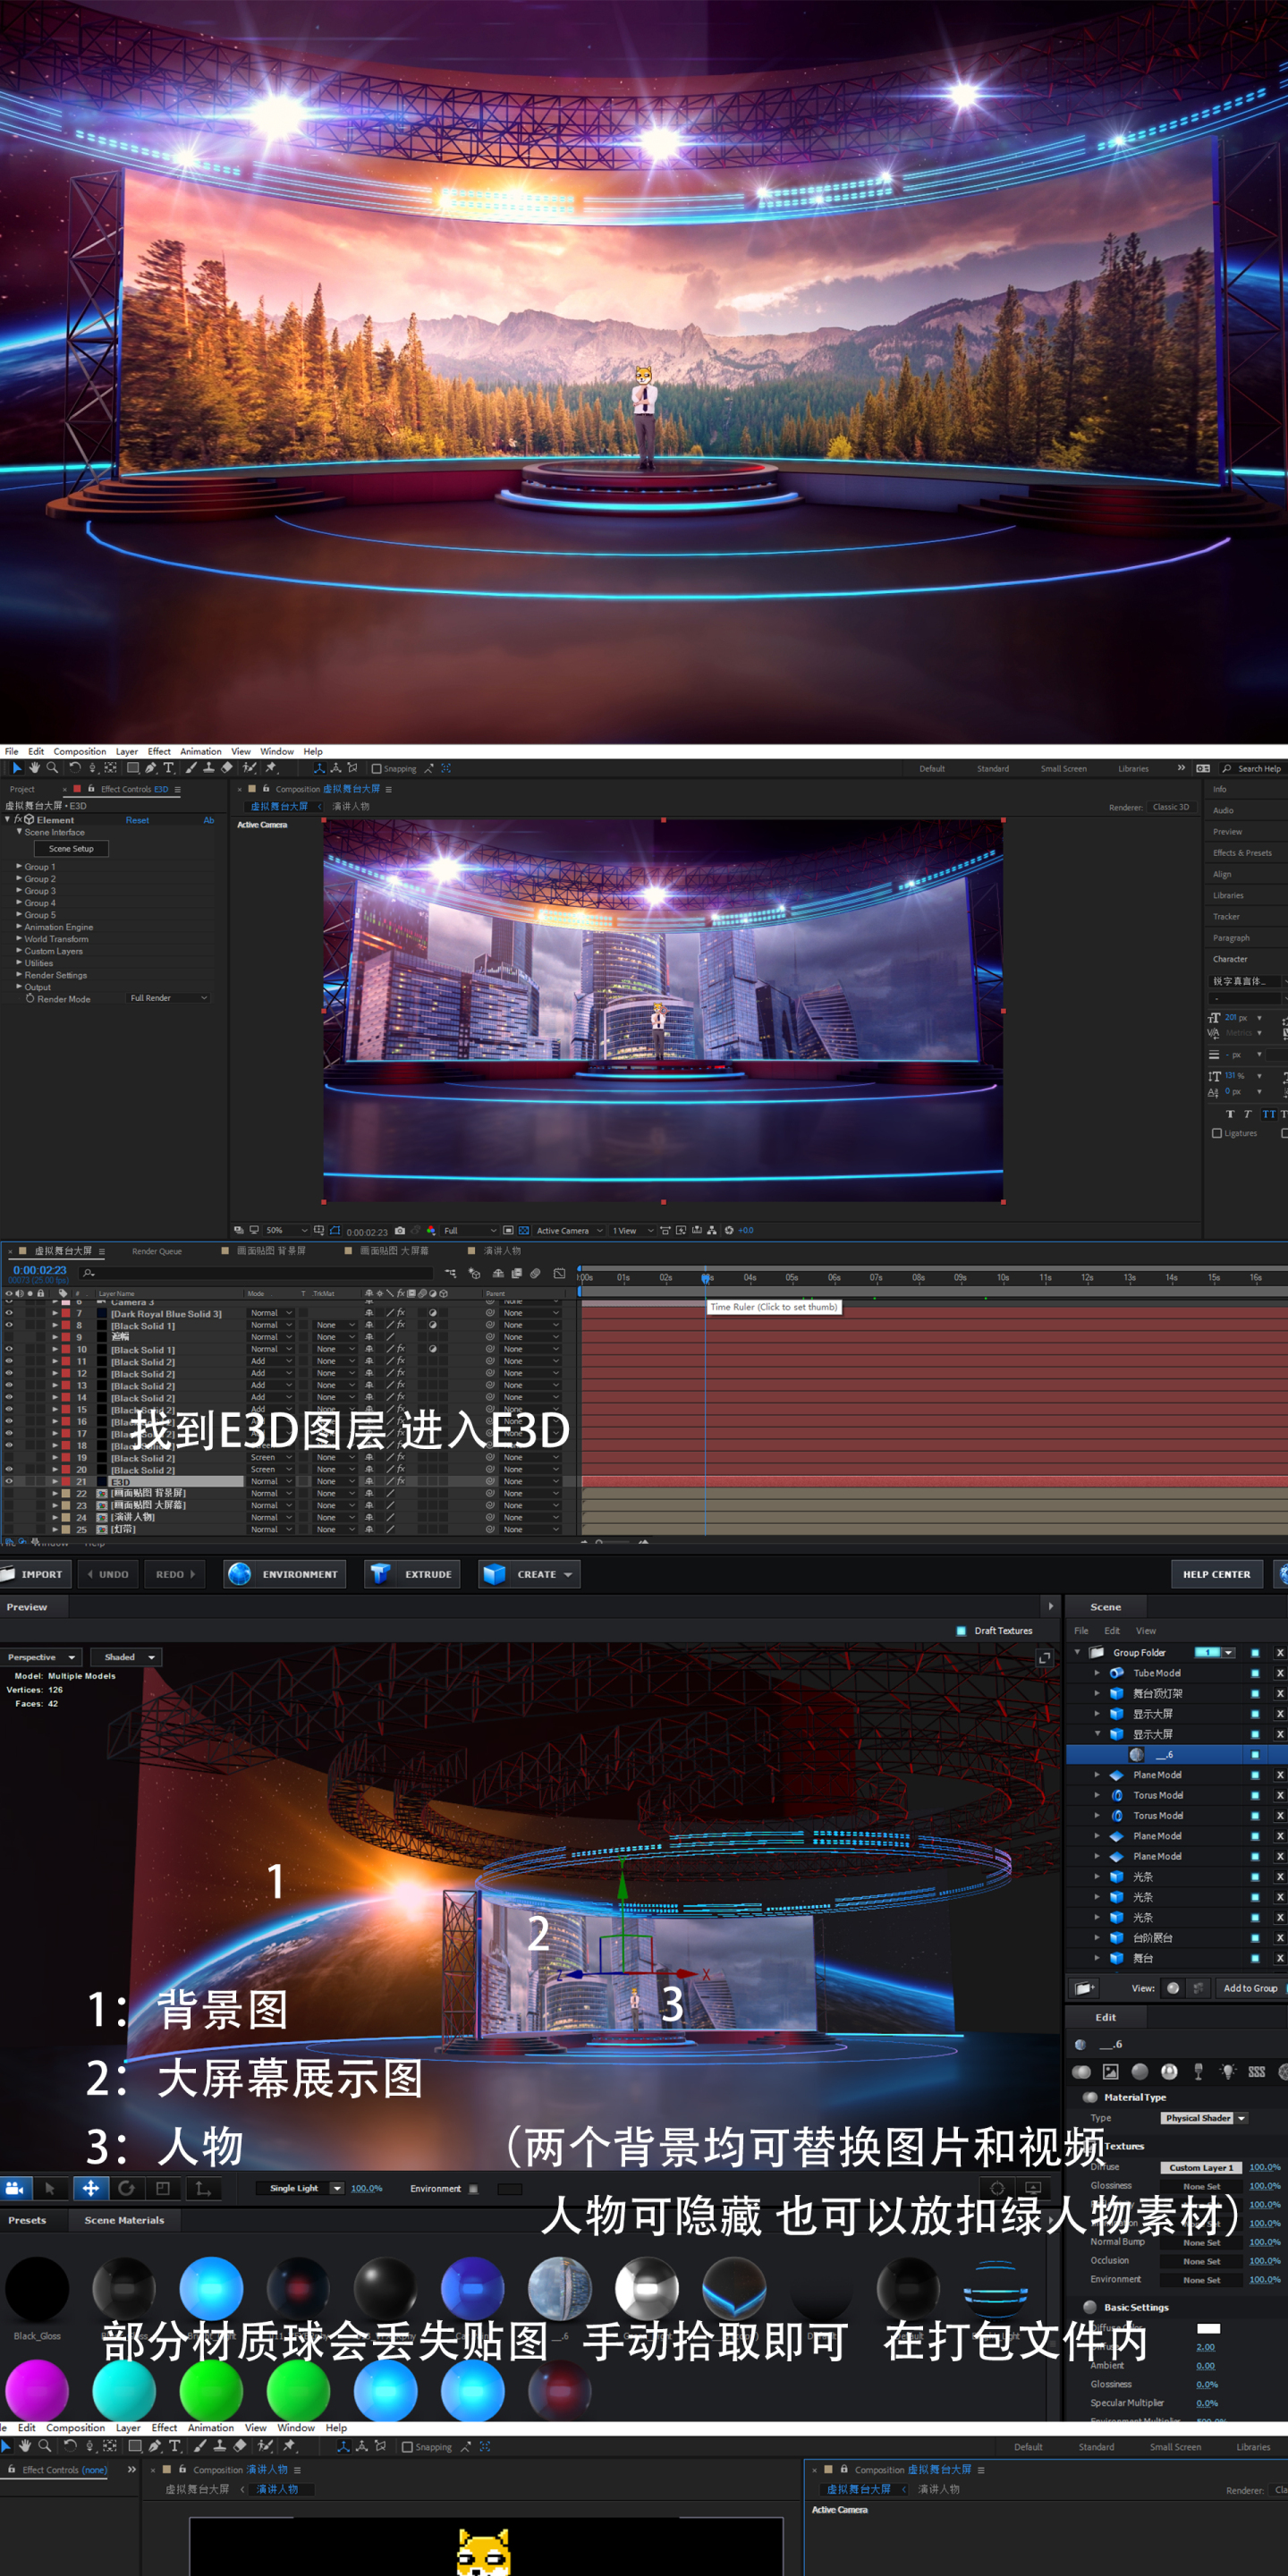Open the Render Mode Full Render dropdown
Screen dimensions: 1288x2576
[168, 998]
